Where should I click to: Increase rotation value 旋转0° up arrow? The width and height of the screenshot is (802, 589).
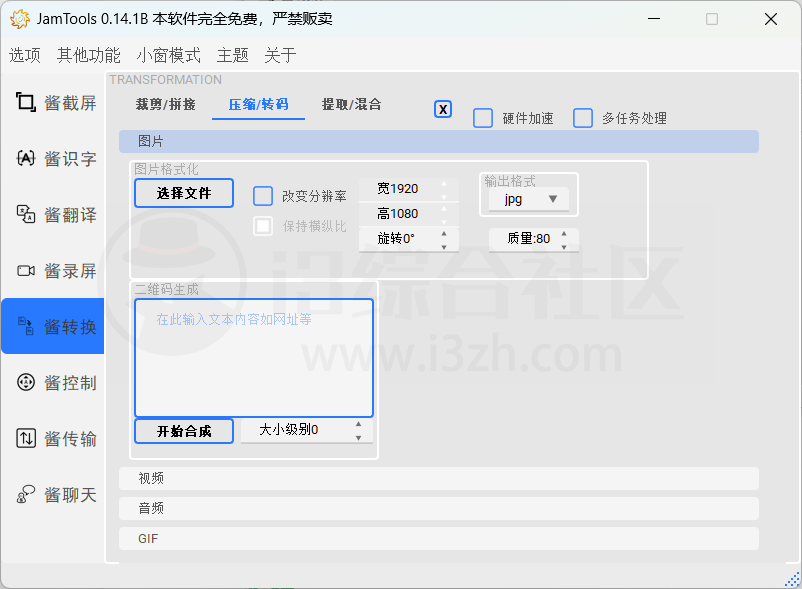pos(444,234)
